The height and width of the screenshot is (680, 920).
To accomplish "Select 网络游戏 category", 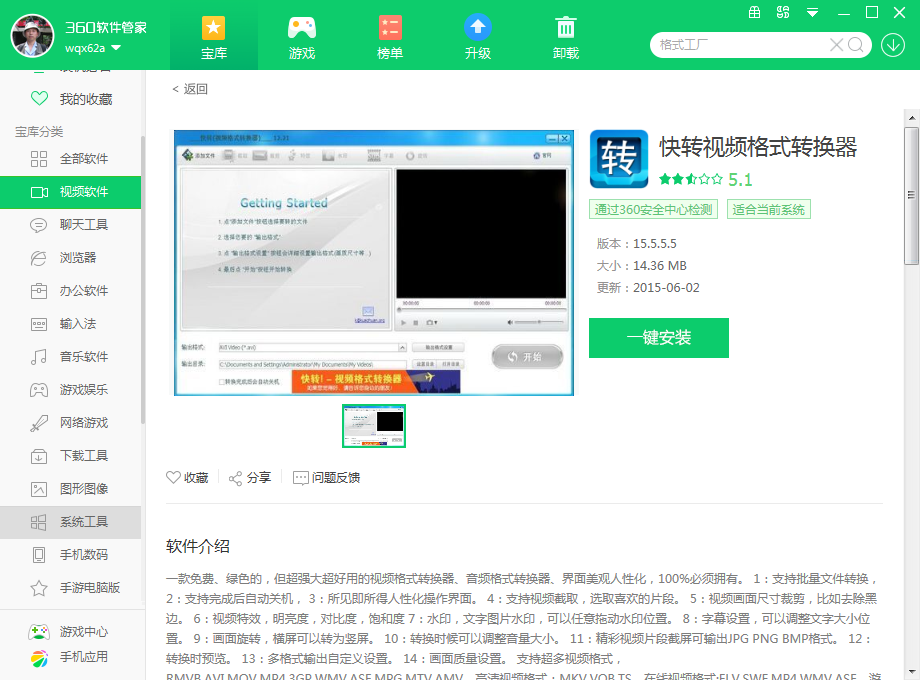I will point(70,422).
